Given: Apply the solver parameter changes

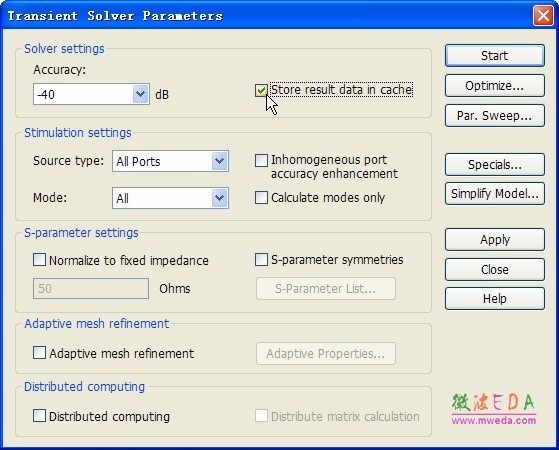Looking at the screenshot, I should pyautogui.click(x=494, y=240).
